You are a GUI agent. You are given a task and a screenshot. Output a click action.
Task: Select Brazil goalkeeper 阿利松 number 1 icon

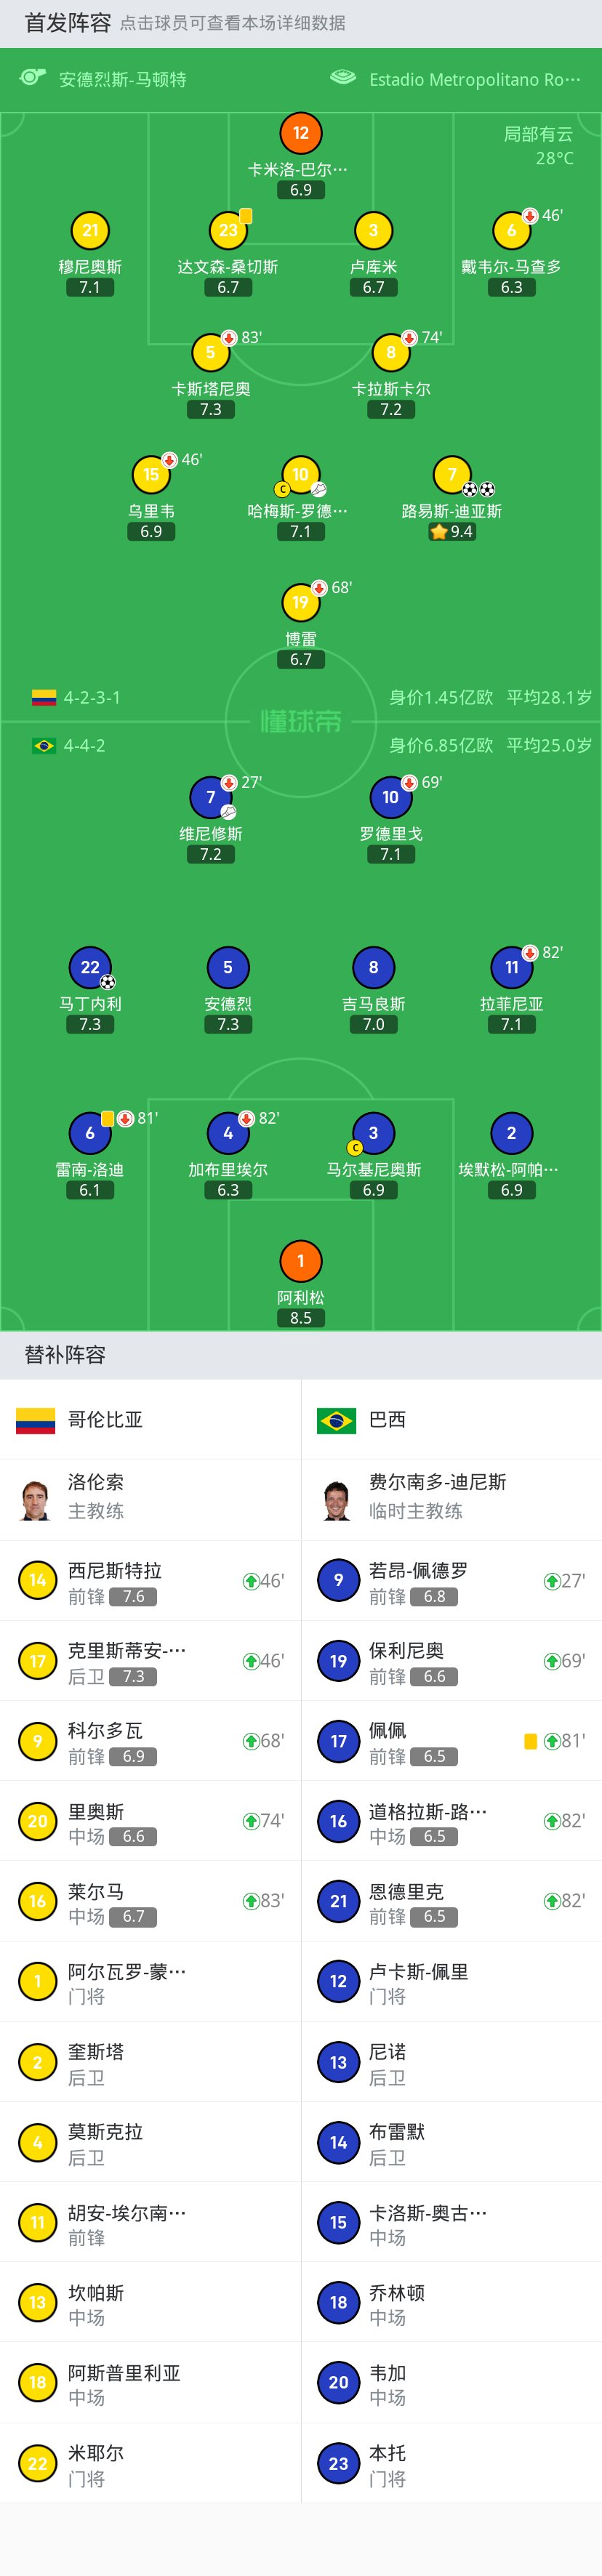coord(300,1261)
